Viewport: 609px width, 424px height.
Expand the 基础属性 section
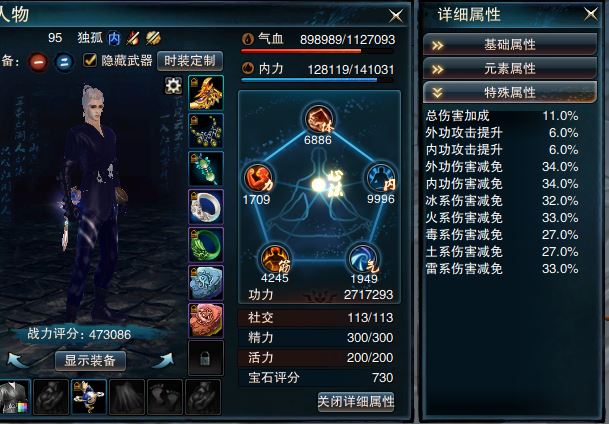click(x=510, y=45)
